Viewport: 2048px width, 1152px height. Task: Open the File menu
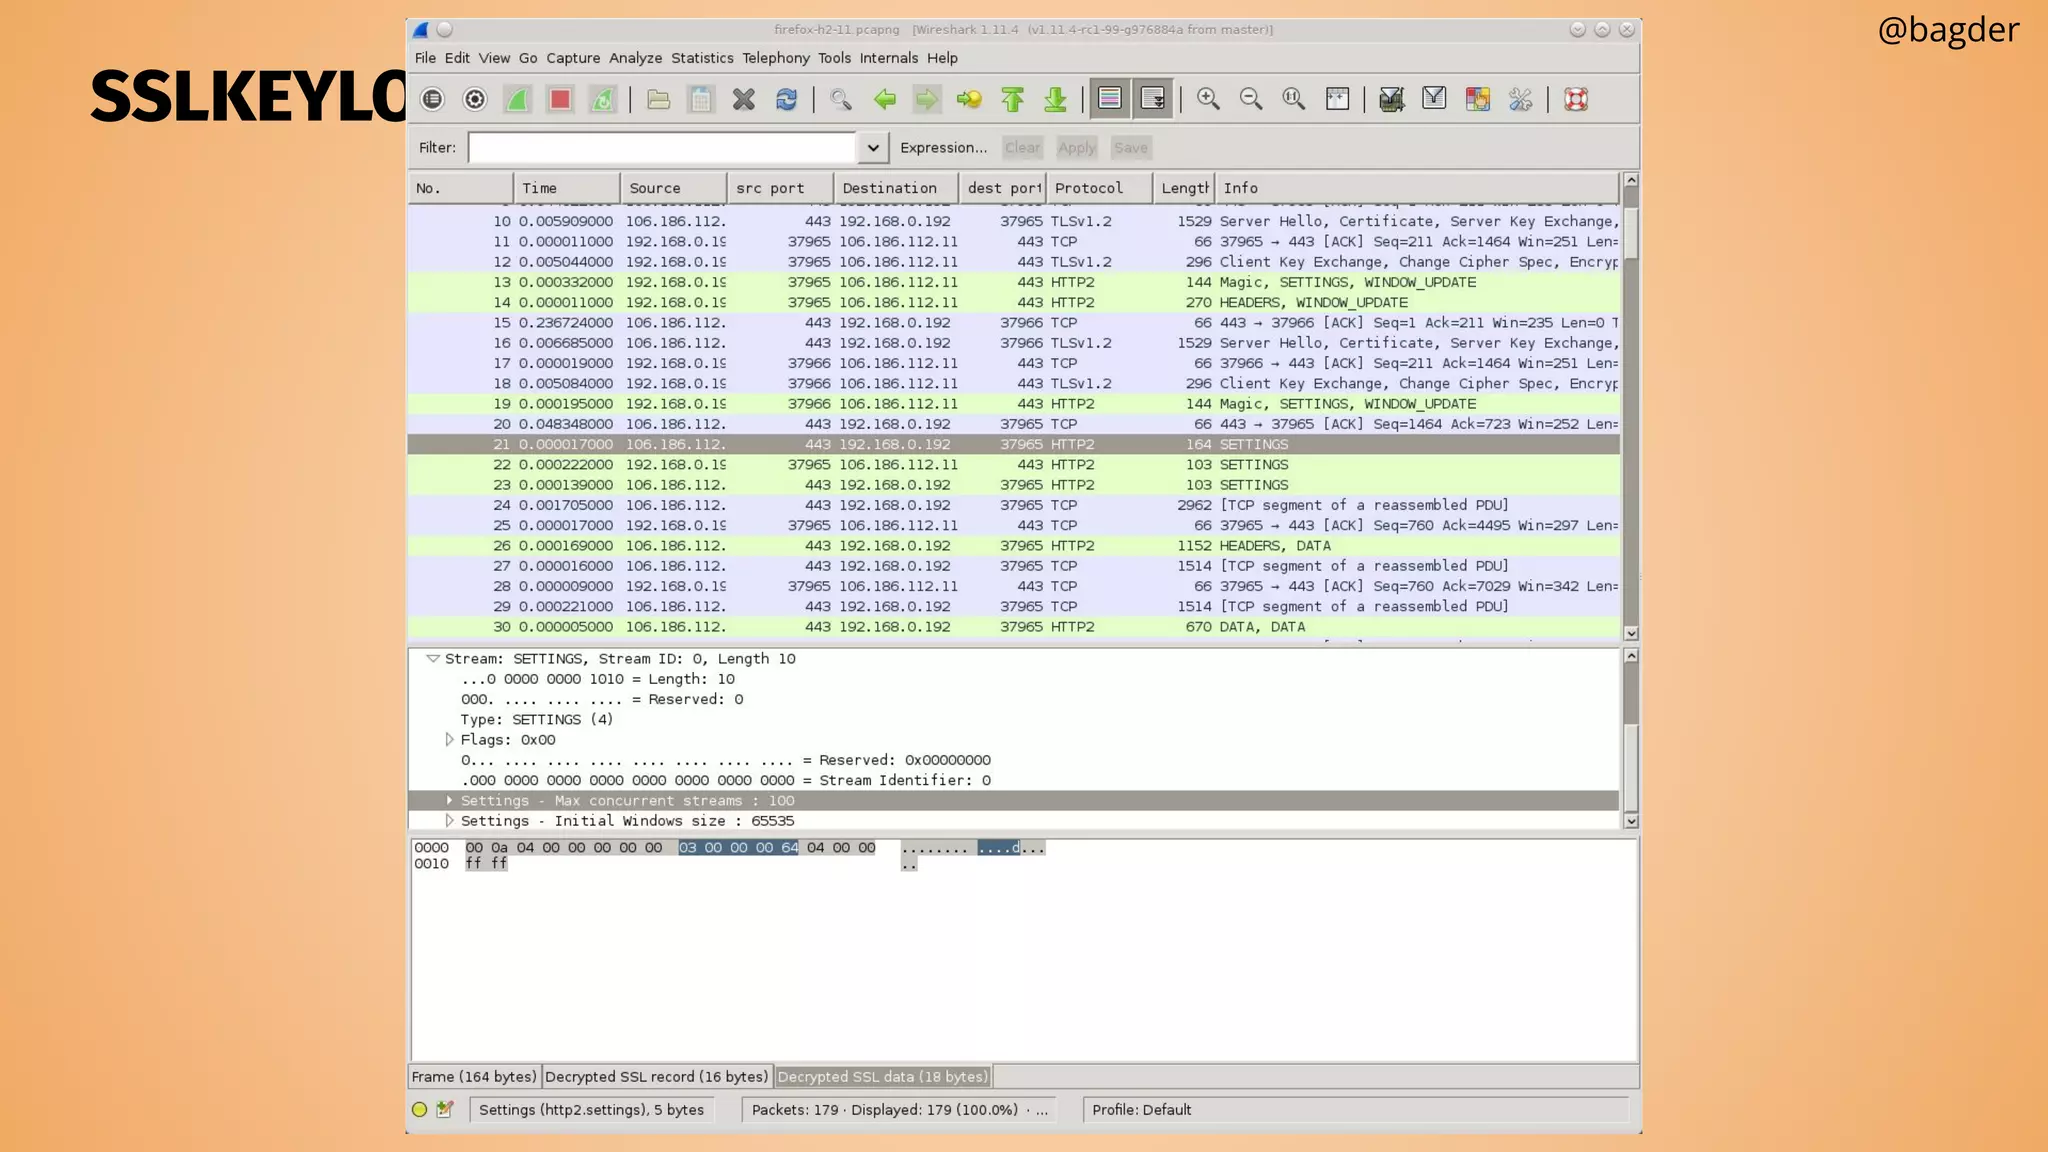(x=425, y=58)
